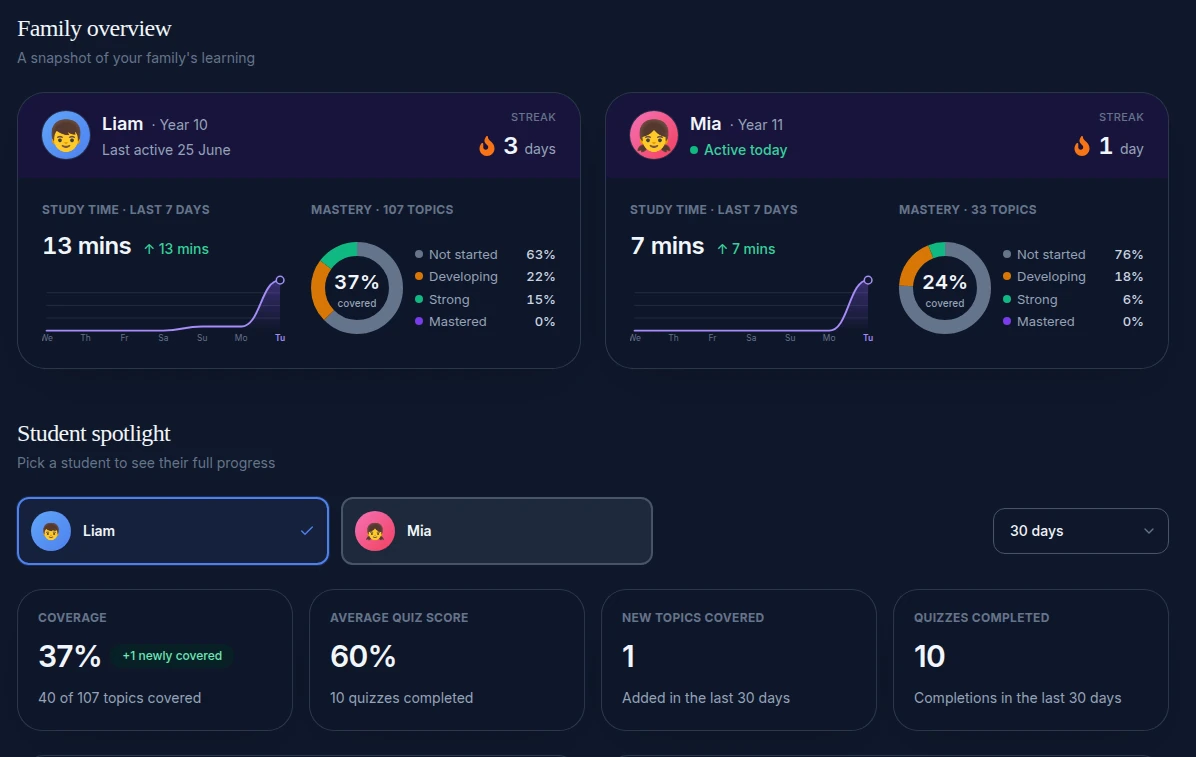1196x757 pixels.
Task: Click the flame streak icon on Mia's card
Action: tap(1082, 146)
